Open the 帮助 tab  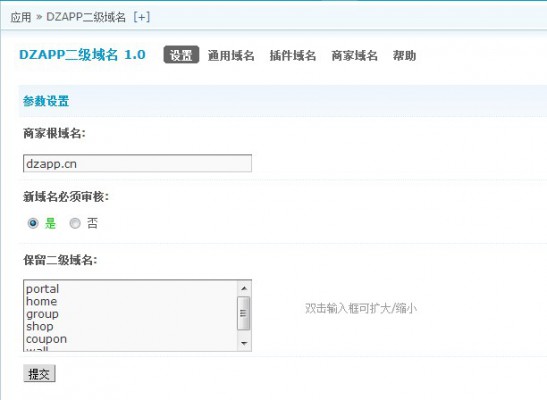[x=404, y=55]
